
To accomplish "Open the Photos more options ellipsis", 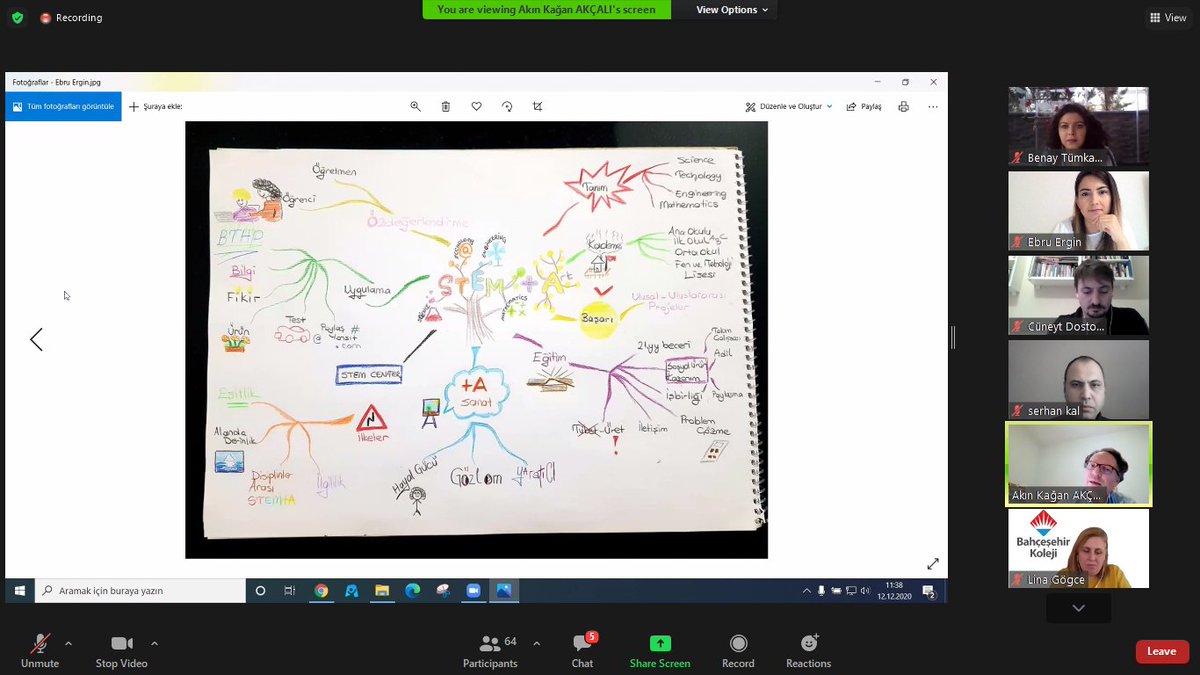I will [x=933, y=106].
